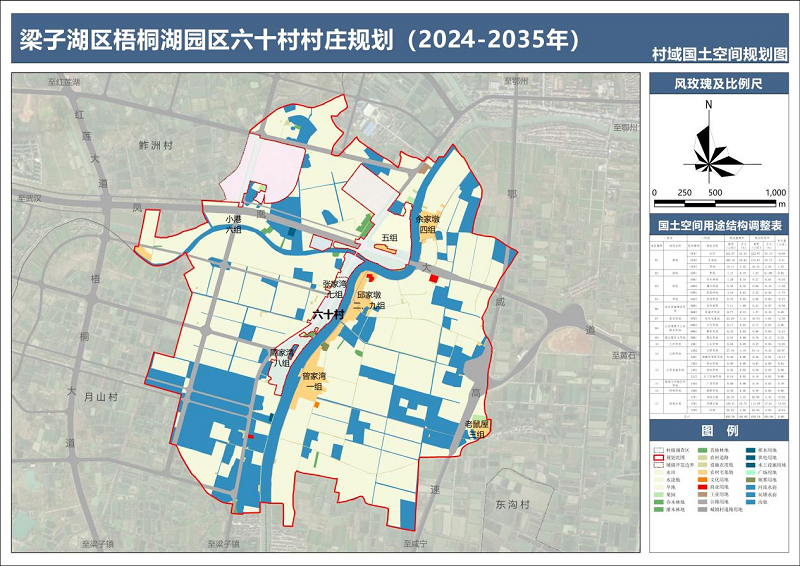Click the dashed 村域调查区 legend symbol
This screenshot has width=800, height=566.
pyautogui.click(x=659, y=450)
